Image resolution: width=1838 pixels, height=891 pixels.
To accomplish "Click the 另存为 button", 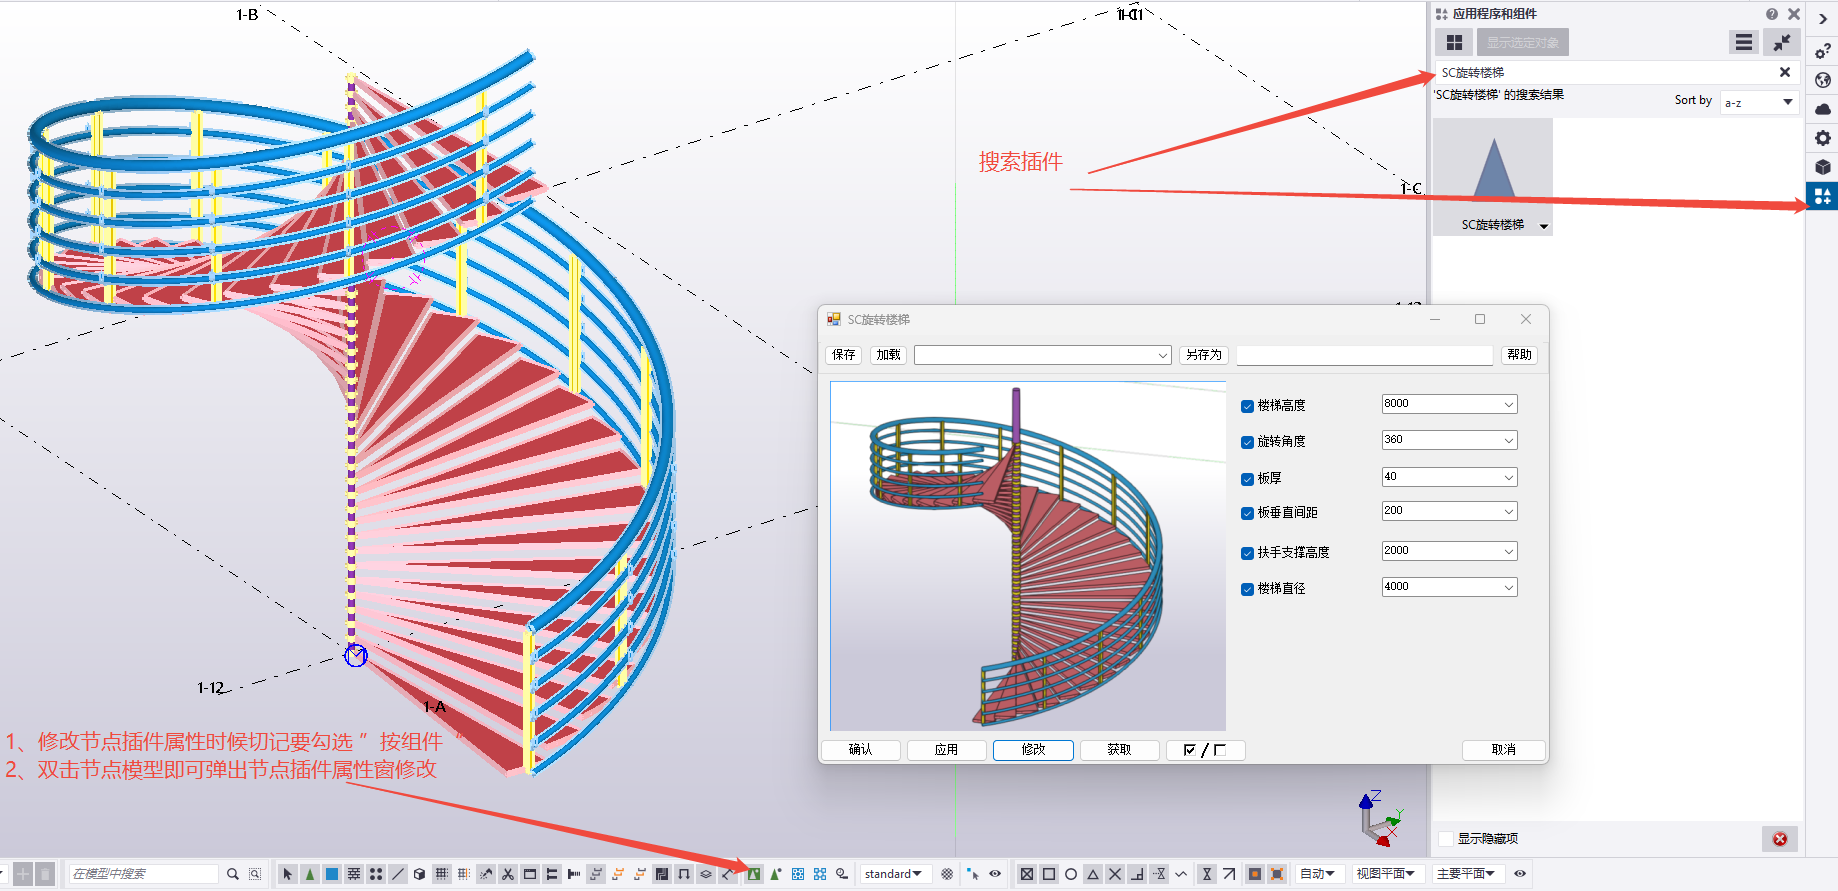I will click(1203, 355).
